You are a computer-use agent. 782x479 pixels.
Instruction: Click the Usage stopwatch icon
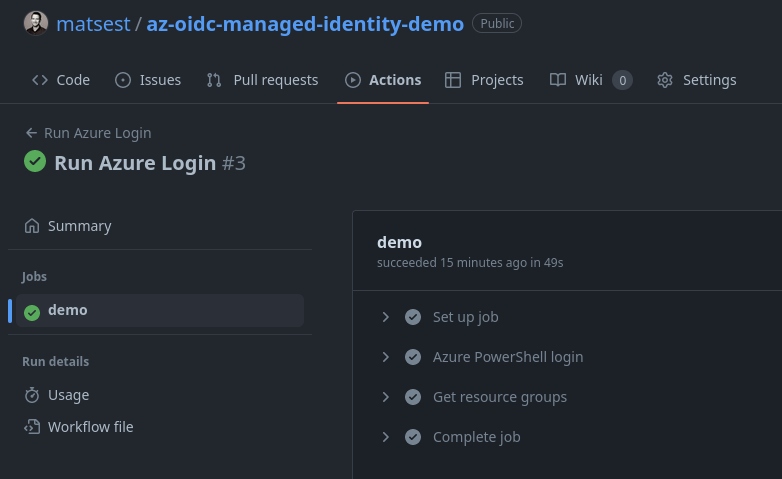pos(32,395)
